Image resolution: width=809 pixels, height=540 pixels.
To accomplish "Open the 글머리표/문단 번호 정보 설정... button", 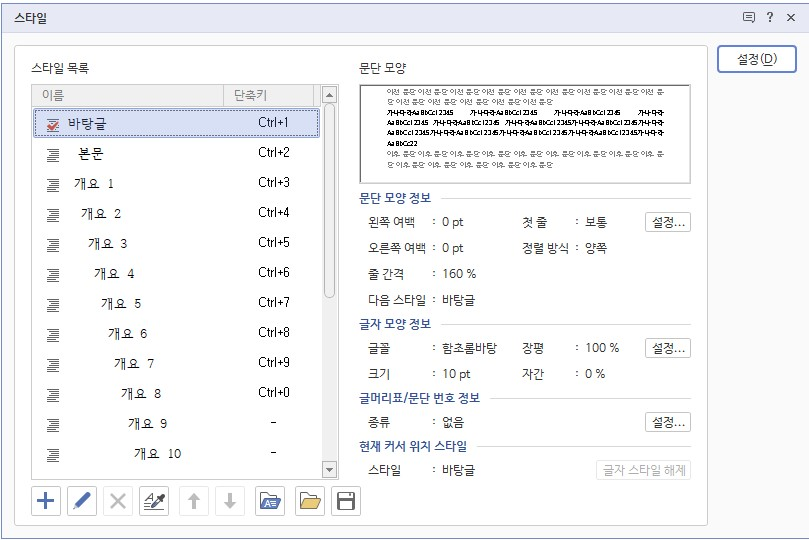I will [668, 422].
